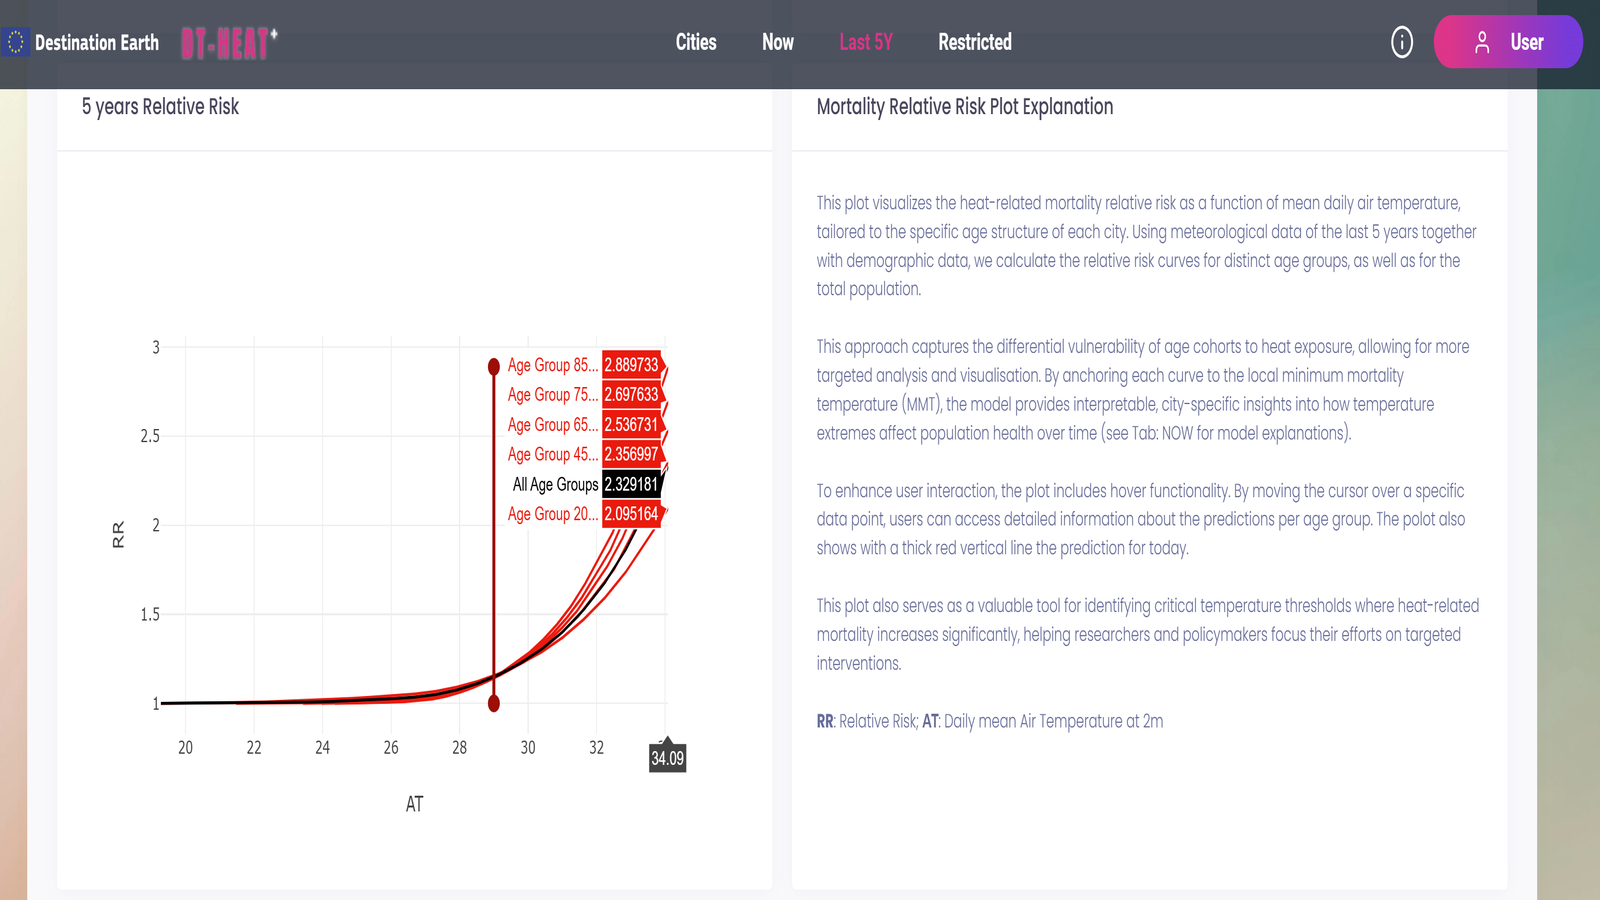Switch to the Now tab
1600x900 pixels.
click(777, 42)
